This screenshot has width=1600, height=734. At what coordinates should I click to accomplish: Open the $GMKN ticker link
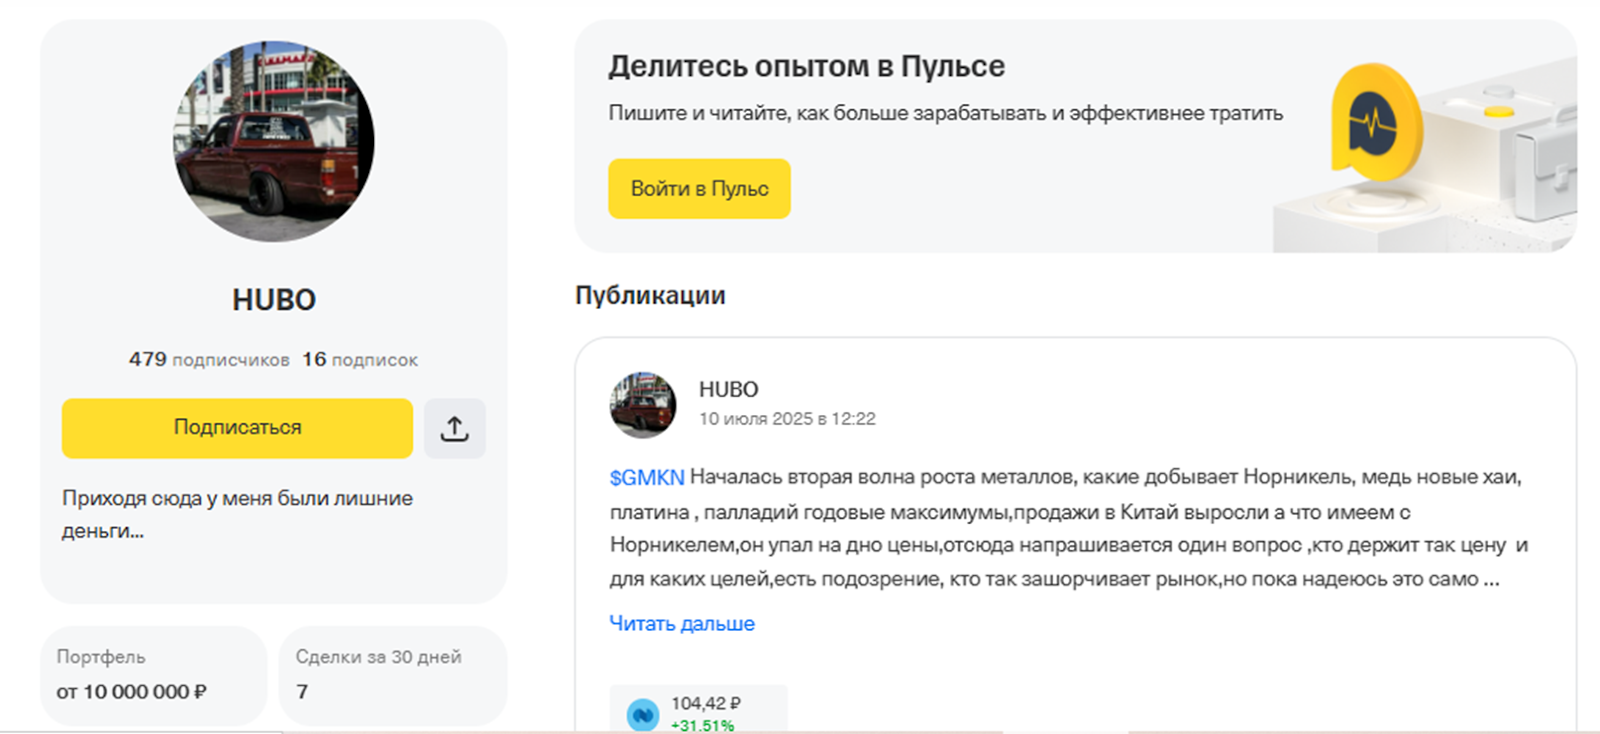646,478
